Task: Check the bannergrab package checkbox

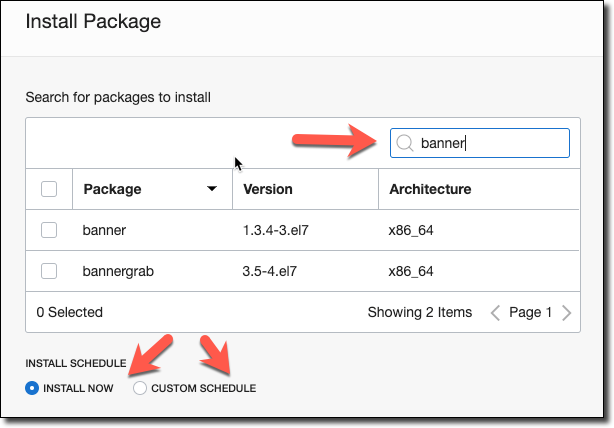Action: (x=49, y=271)
